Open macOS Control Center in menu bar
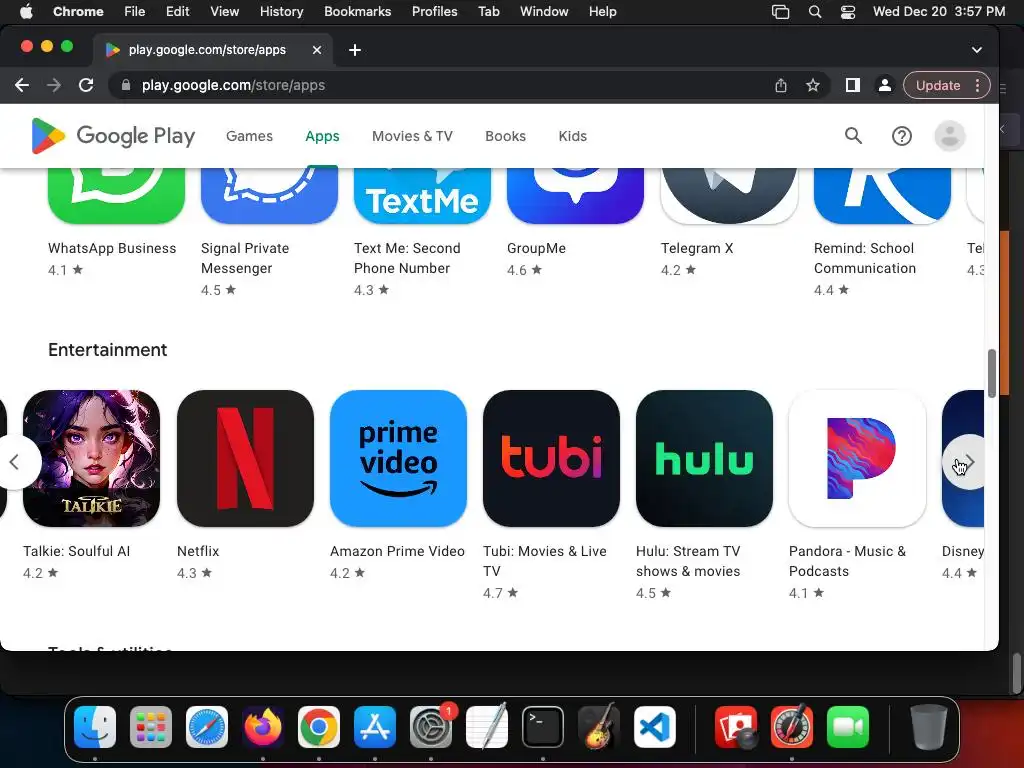The width and height of the screenshot is (1024, 768). 848,11
